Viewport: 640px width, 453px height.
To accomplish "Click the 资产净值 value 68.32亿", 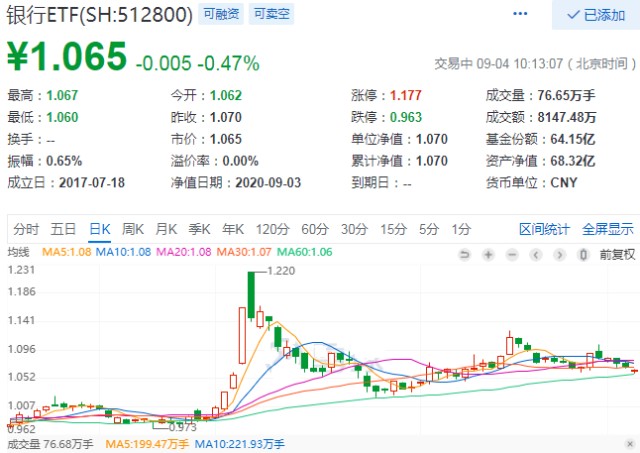I will 573,161.
